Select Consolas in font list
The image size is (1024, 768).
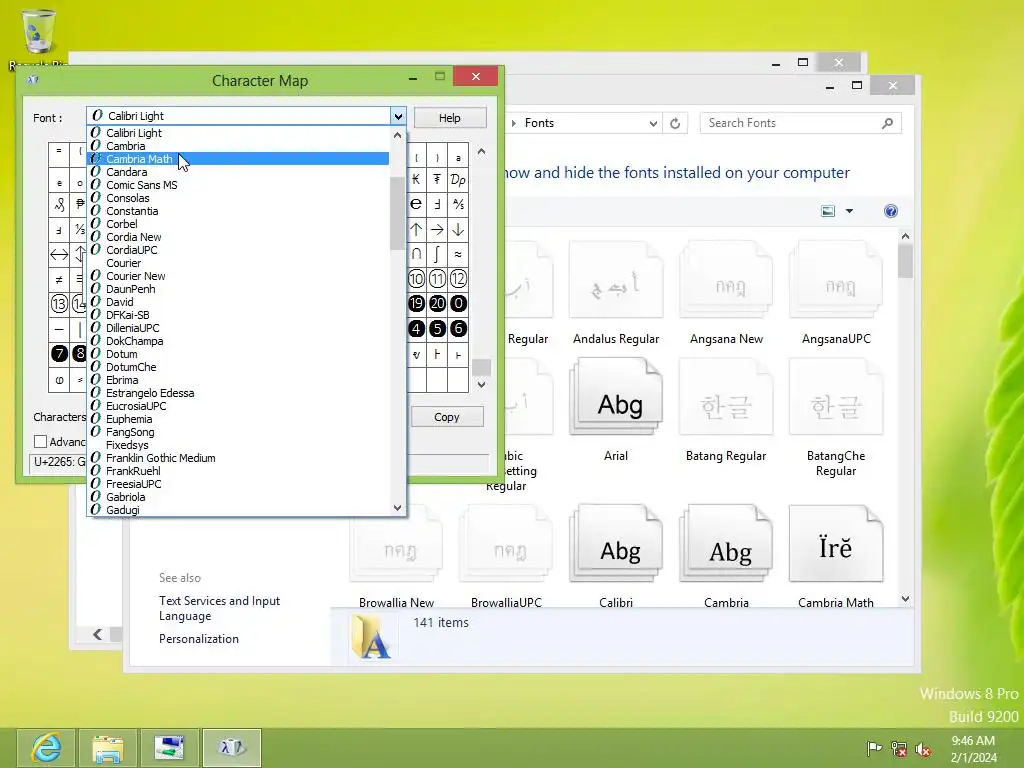coord(238,198)
